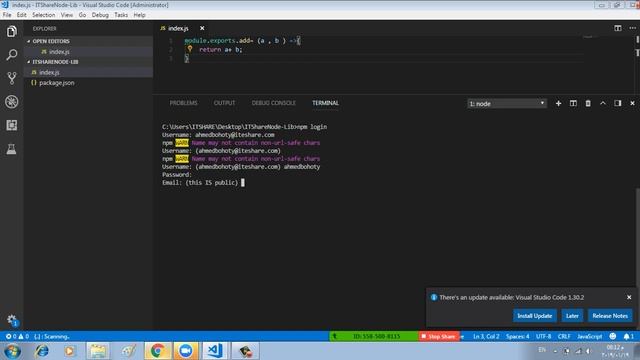Click the Spaces: 4 indentation status item

click(518, 336)
